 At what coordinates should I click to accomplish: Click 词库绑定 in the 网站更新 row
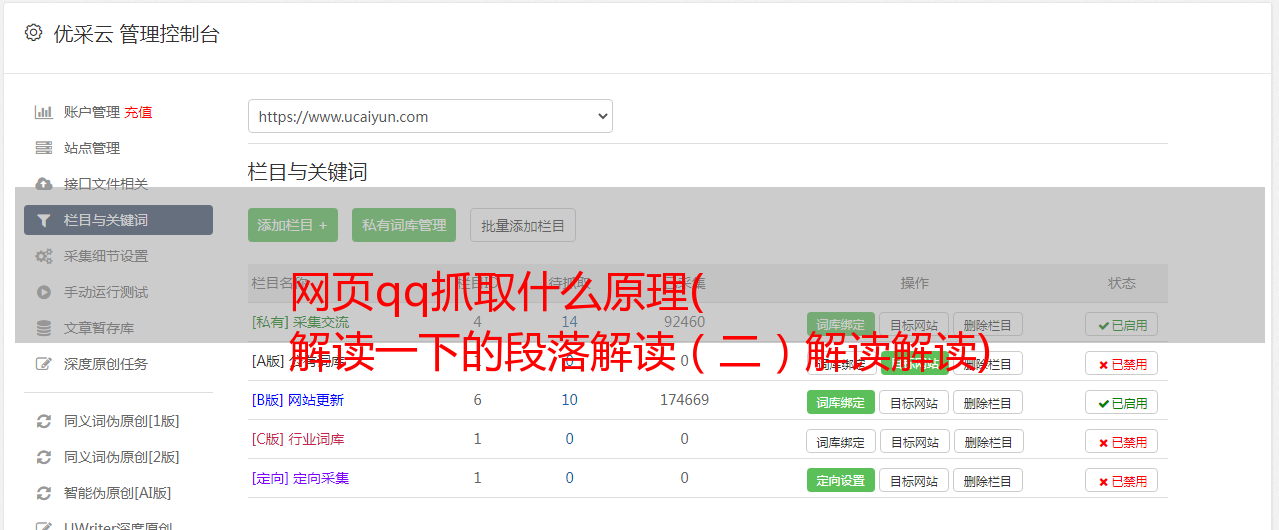pyautogui.click(x=840, y=402)
